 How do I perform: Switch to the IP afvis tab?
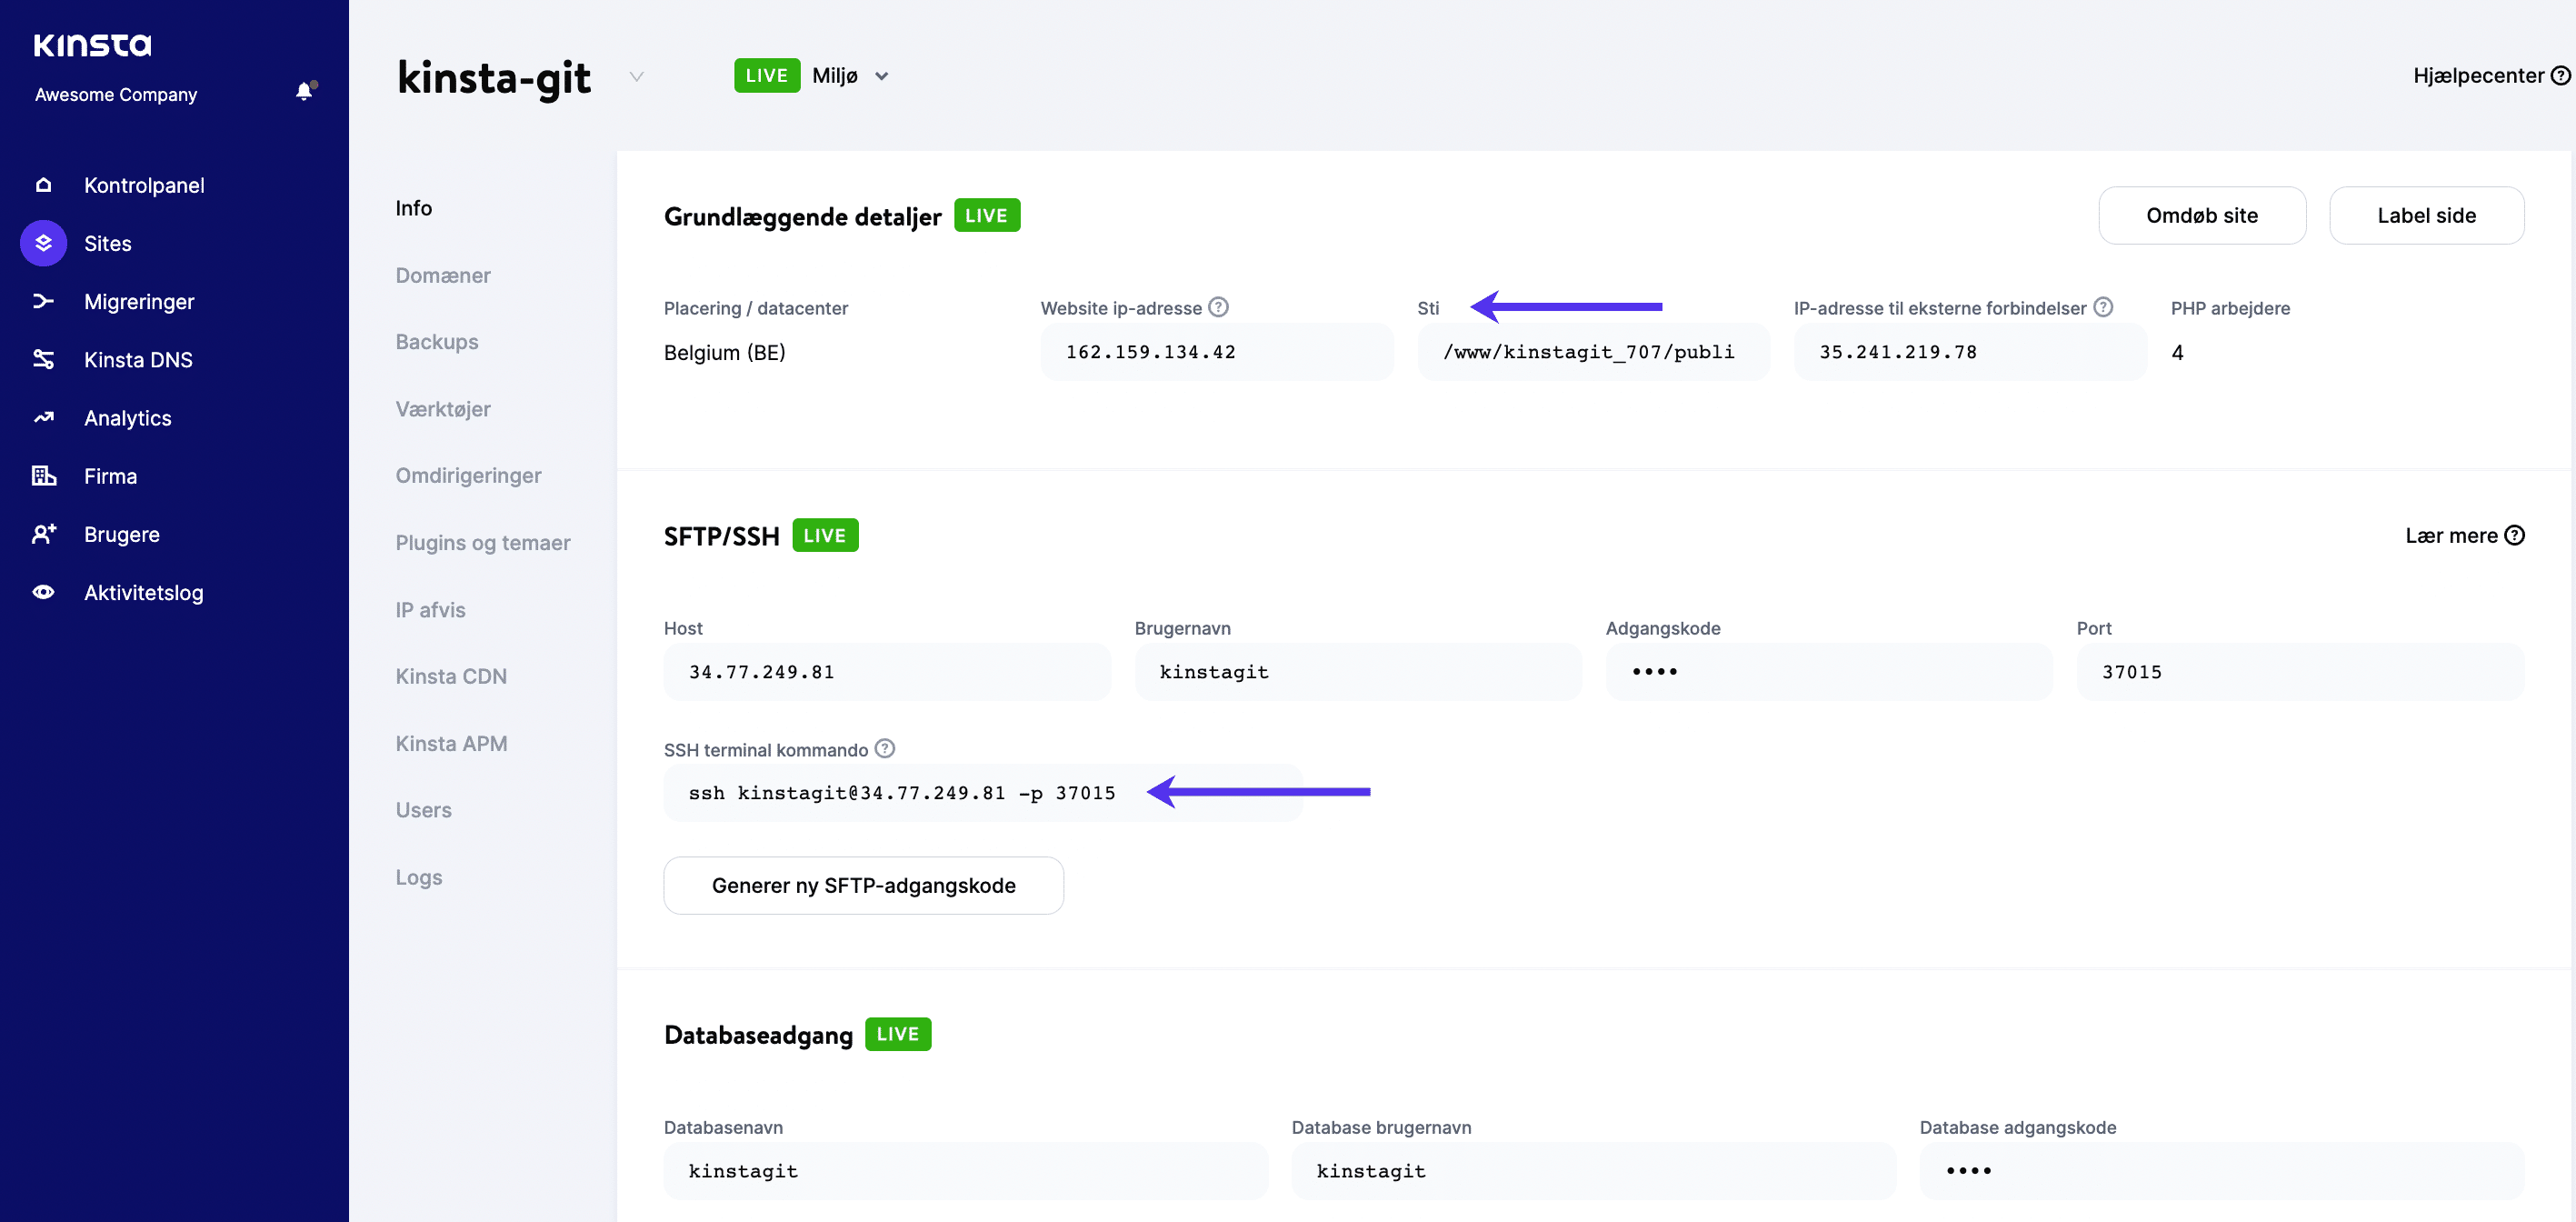coord(430,610)
